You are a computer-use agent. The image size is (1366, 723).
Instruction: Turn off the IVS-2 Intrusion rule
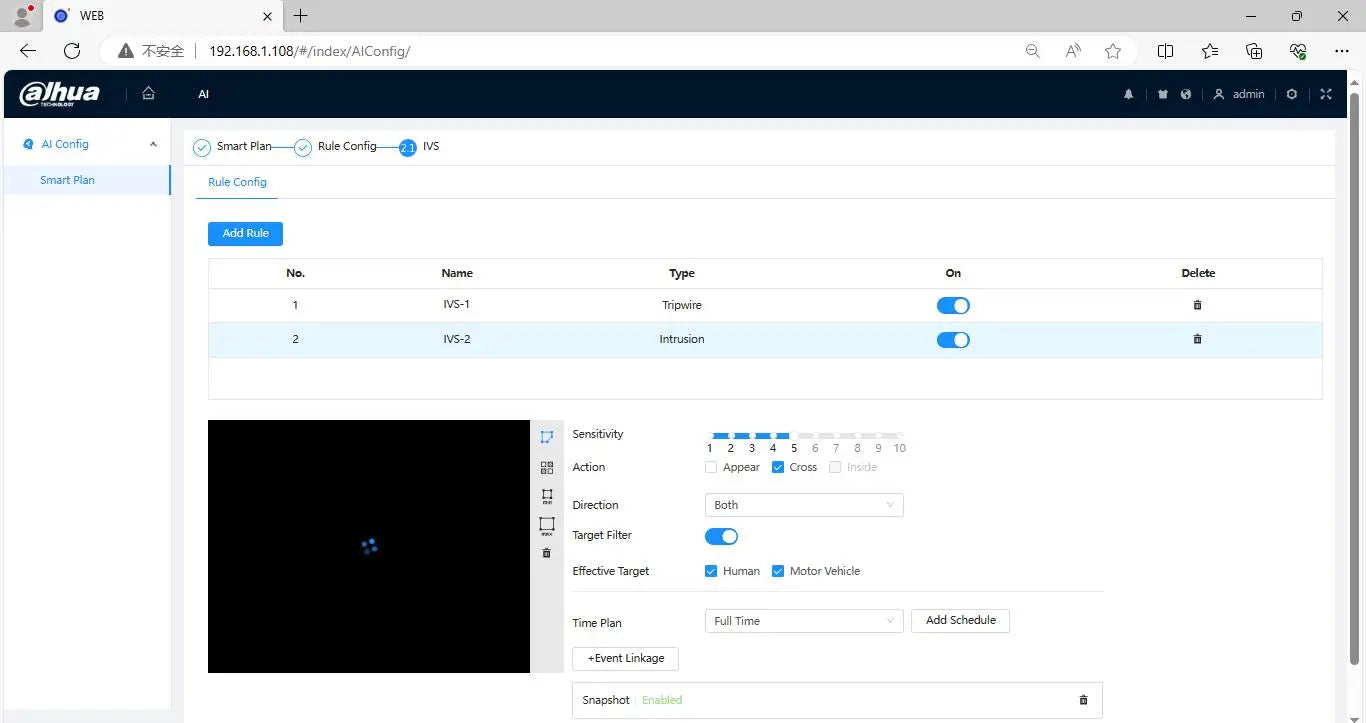(x=952, y=340)
